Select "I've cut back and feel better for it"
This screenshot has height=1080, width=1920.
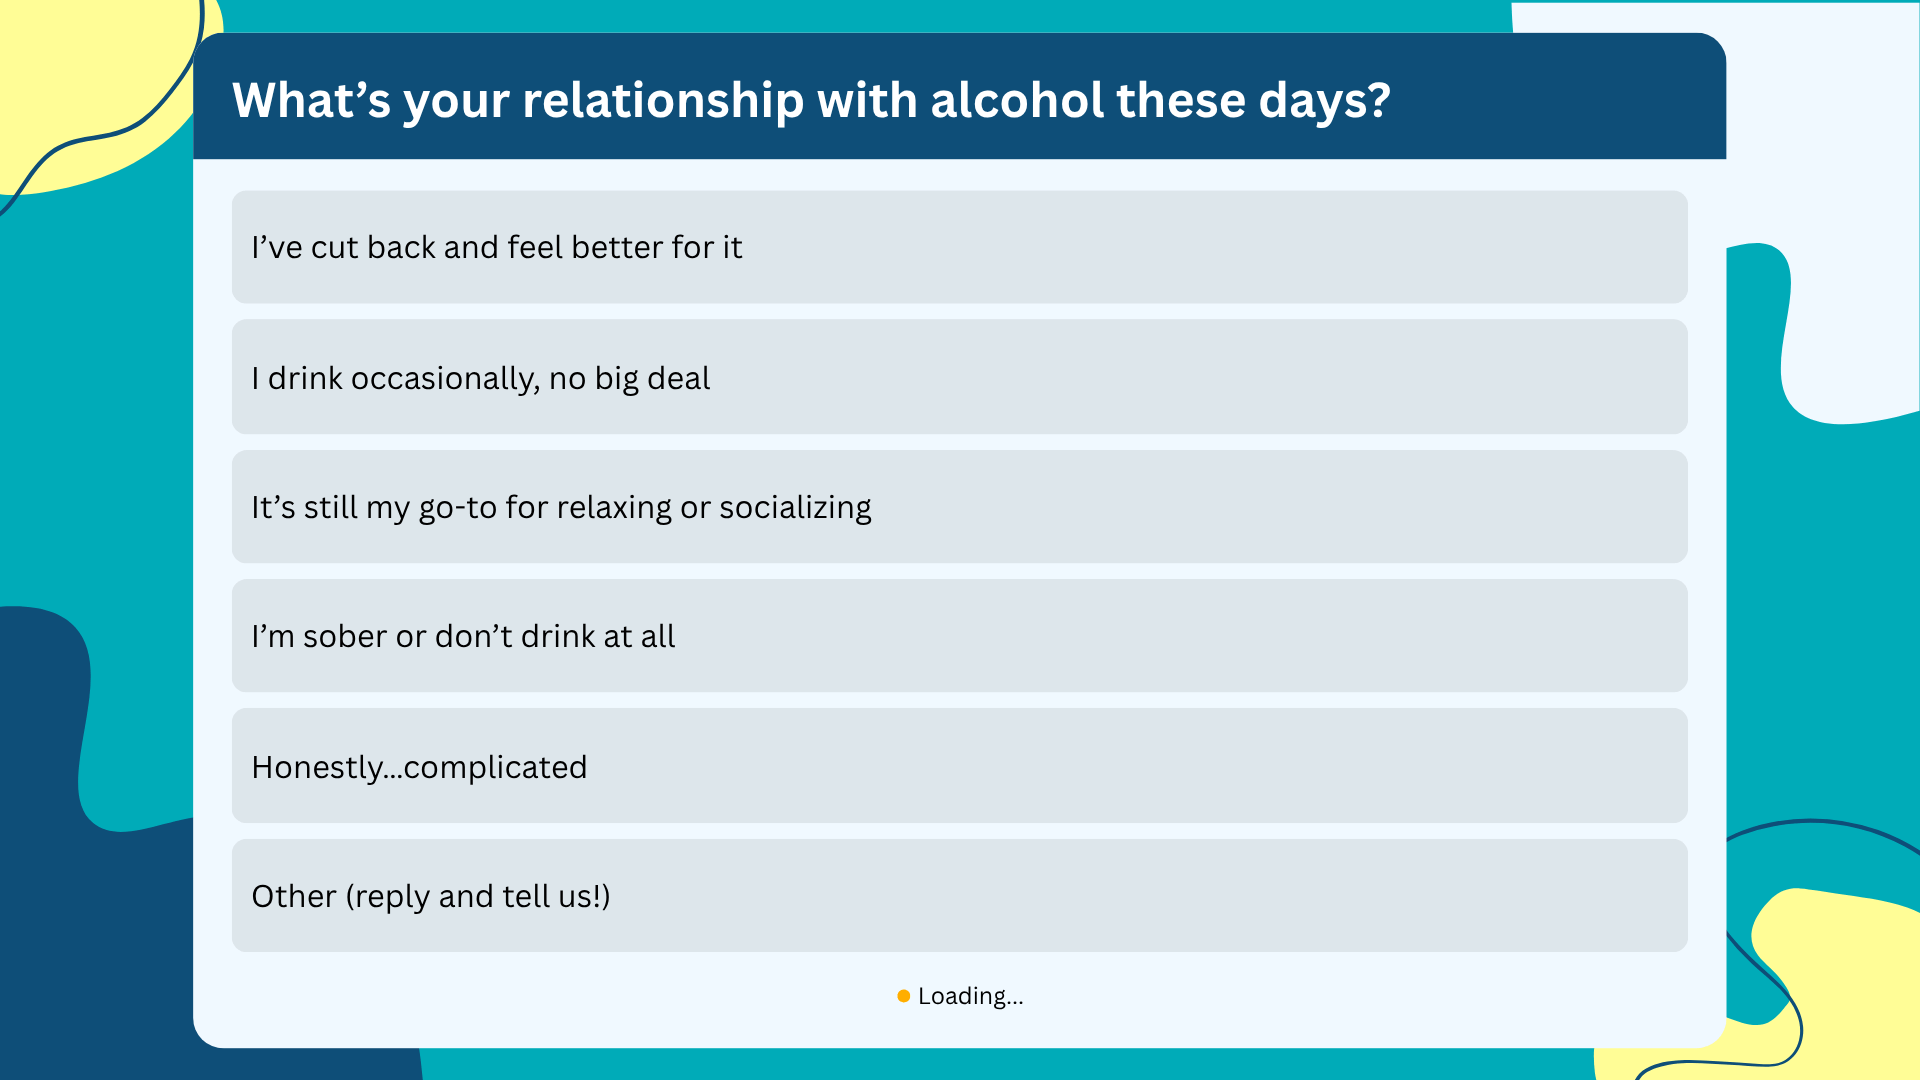point(959,247)
